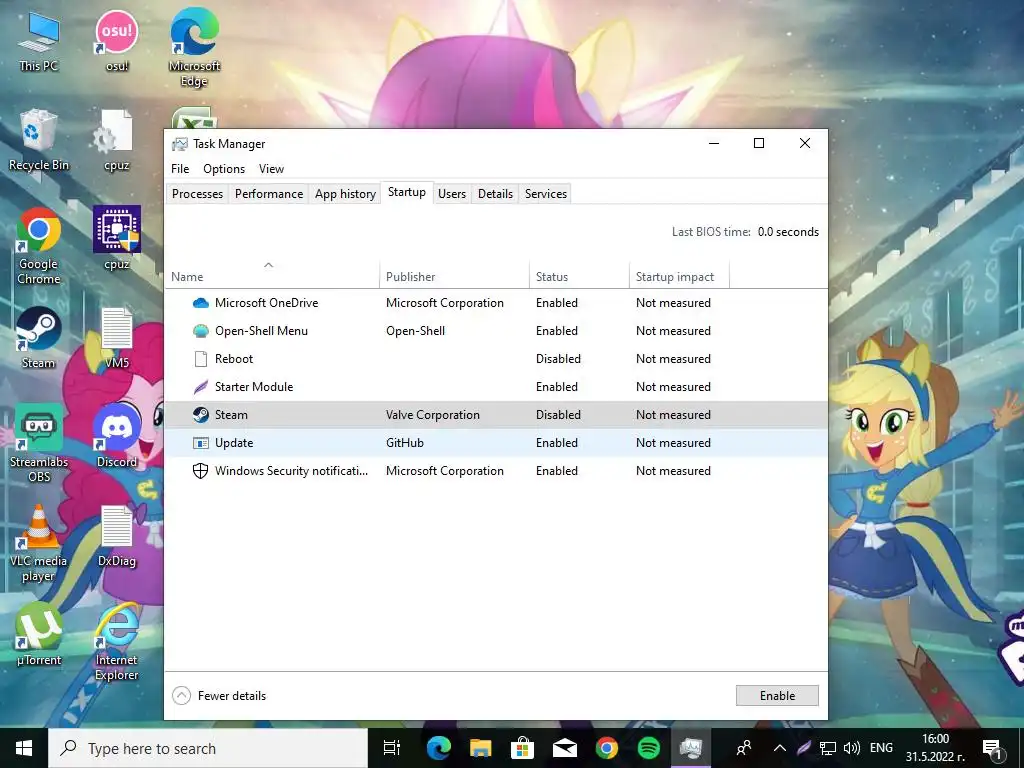
Task: Collapse Task Manager with Fewer details
Action: (x=219, y=696)
